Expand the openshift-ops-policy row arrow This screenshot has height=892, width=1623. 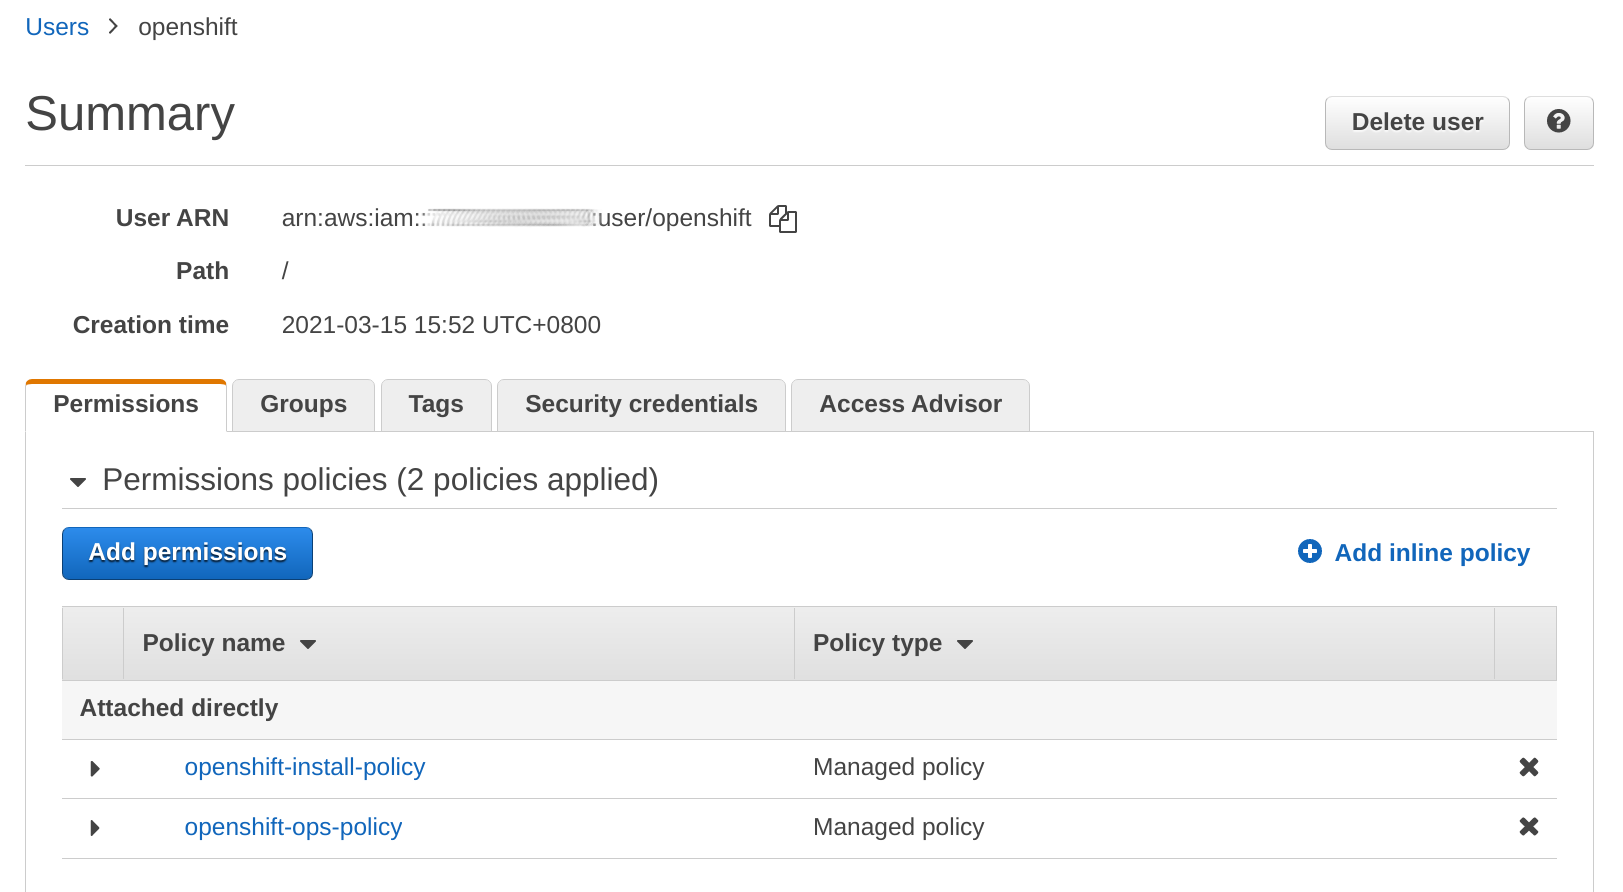coord(95,828)
